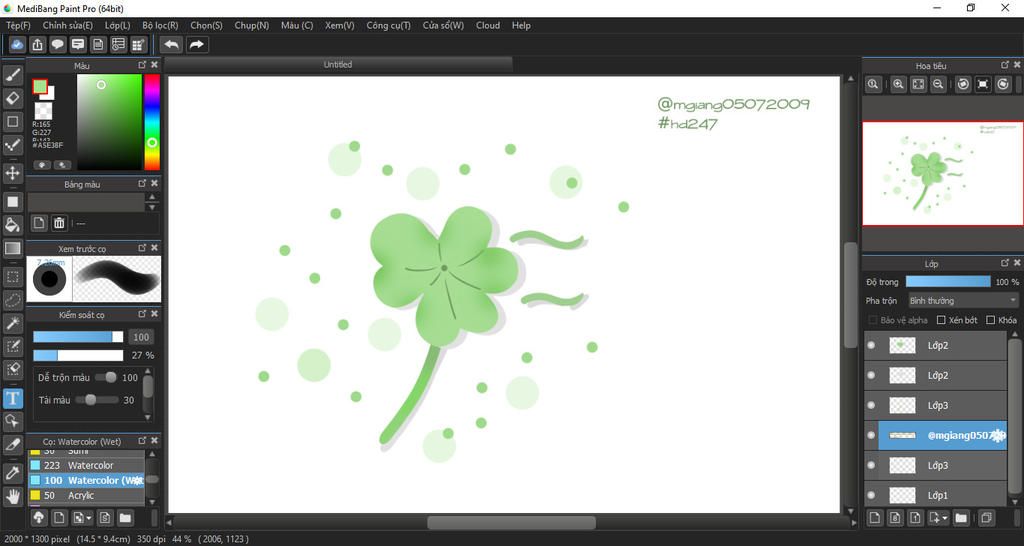Toggle visibility of @mgiang050 text layer
This screenshot has height=546, width=1024.
click(871, 436)
